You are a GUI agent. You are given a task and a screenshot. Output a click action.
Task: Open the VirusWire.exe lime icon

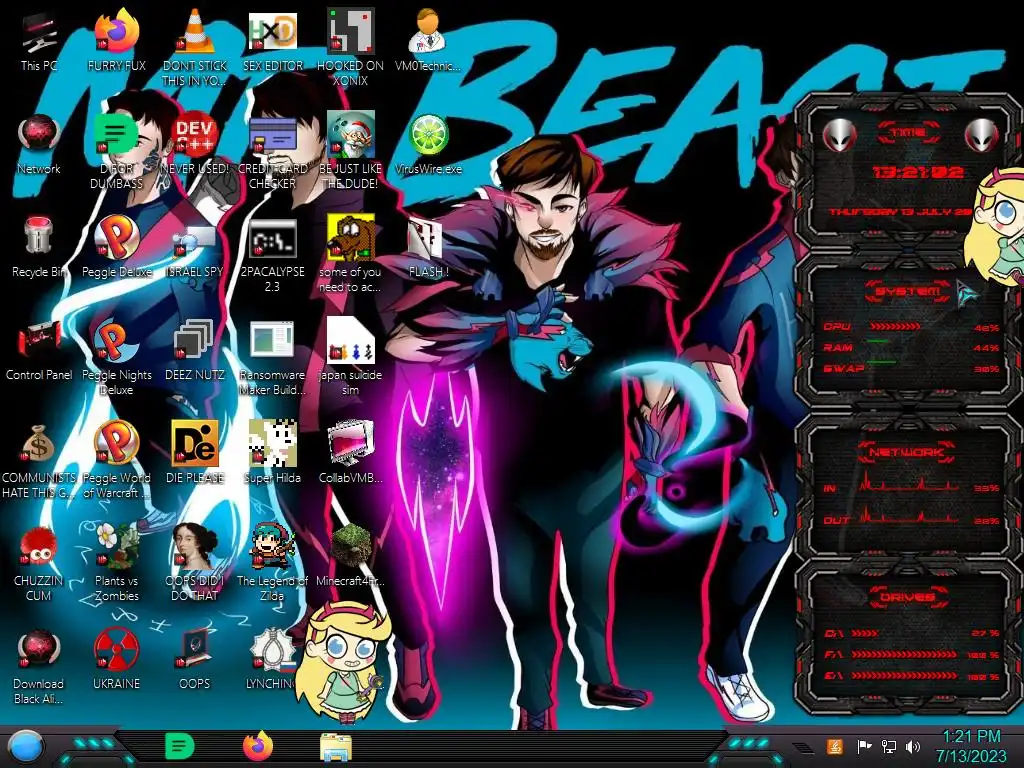point(428,144)
